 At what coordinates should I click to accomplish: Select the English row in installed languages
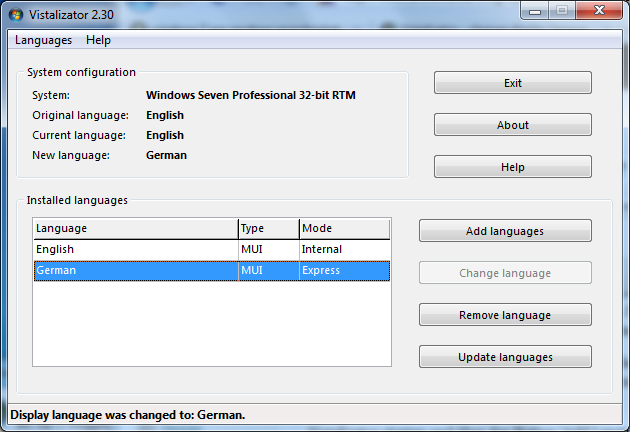(x=212, y=249)
